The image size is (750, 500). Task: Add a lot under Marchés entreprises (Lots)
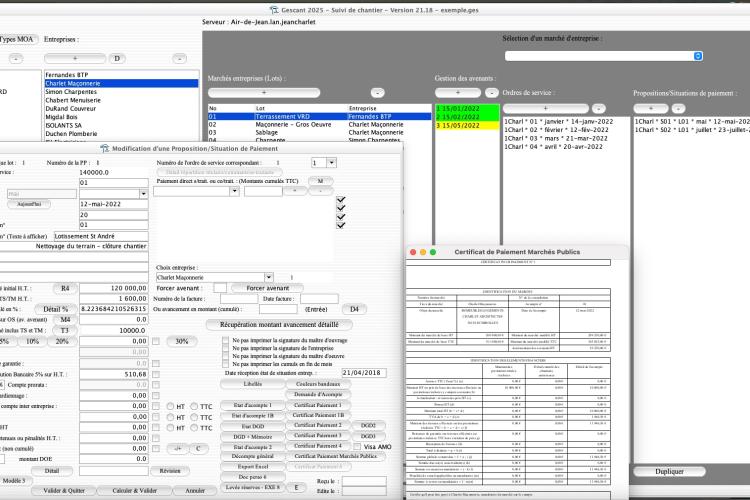(264, 92)
